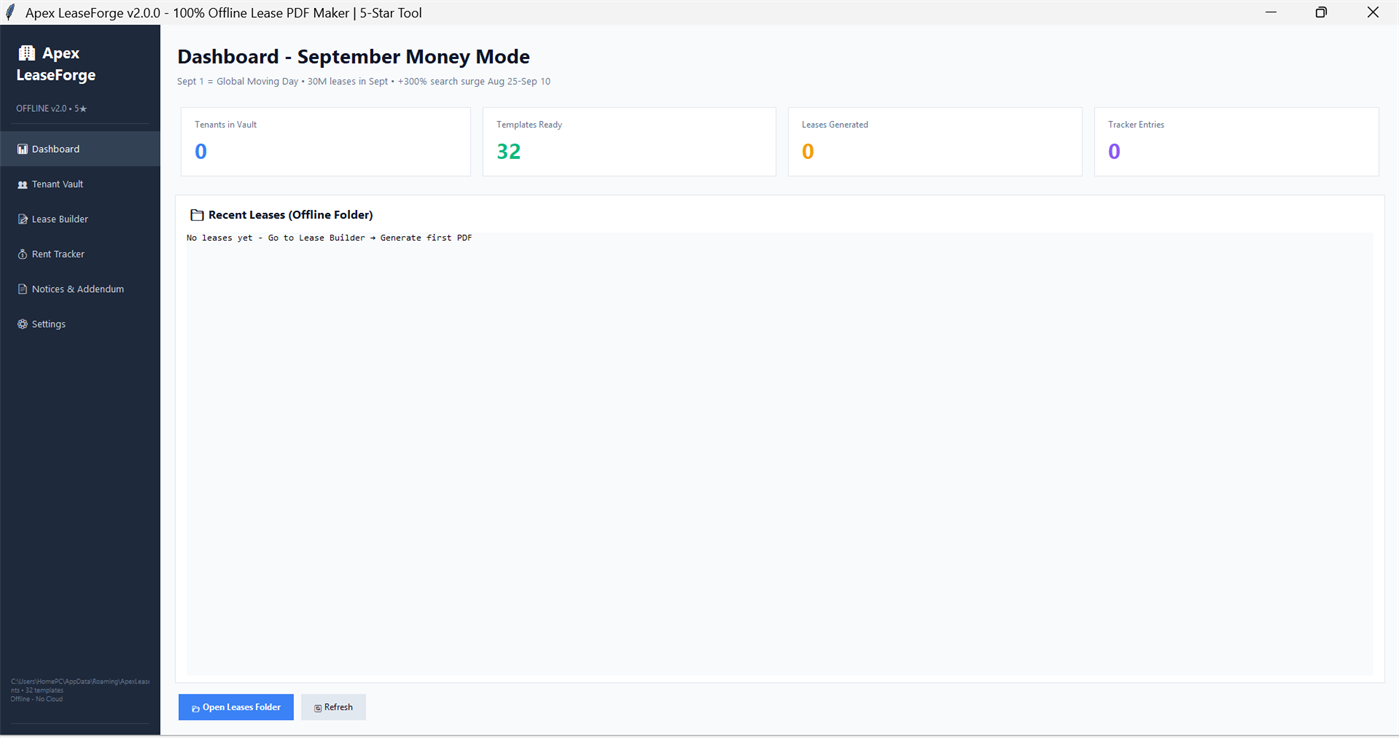Minimize the Apex LeaseForge window
This screenshot has width=1399, height=738.
(x=1271, y=13)
